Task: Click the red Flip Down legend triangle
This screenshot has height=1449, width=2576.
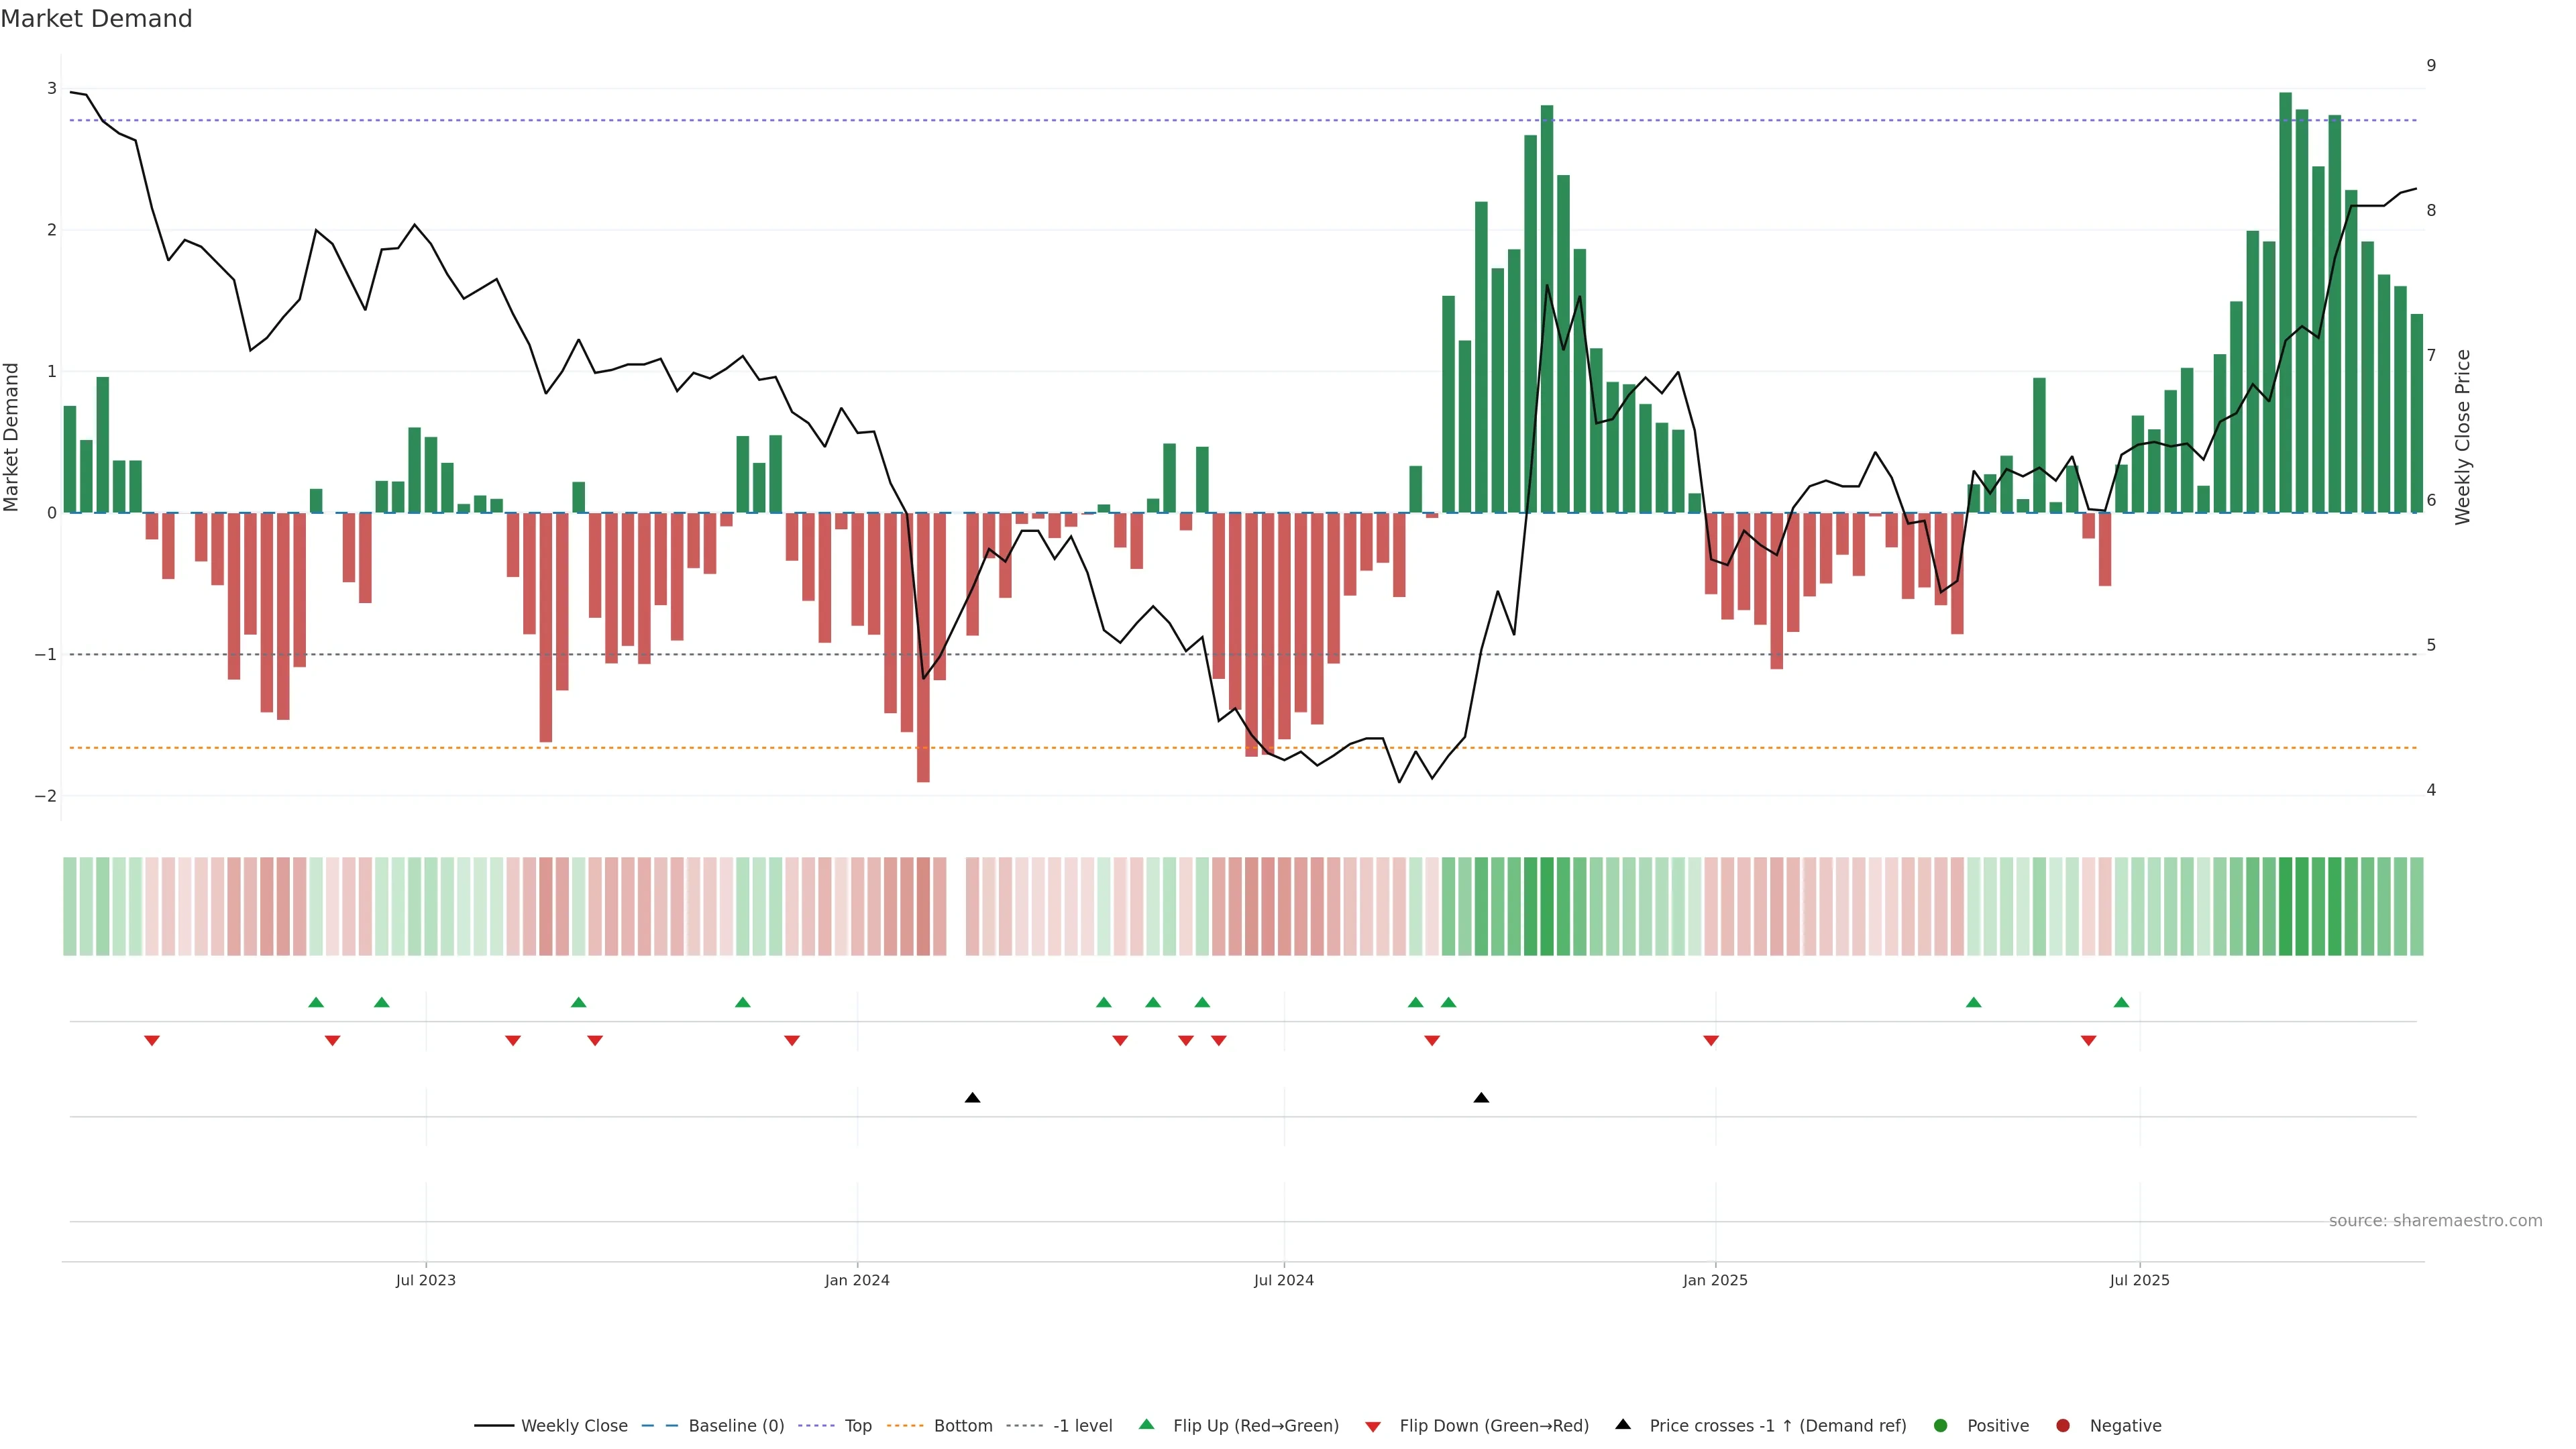Action: (1373, 1426)
